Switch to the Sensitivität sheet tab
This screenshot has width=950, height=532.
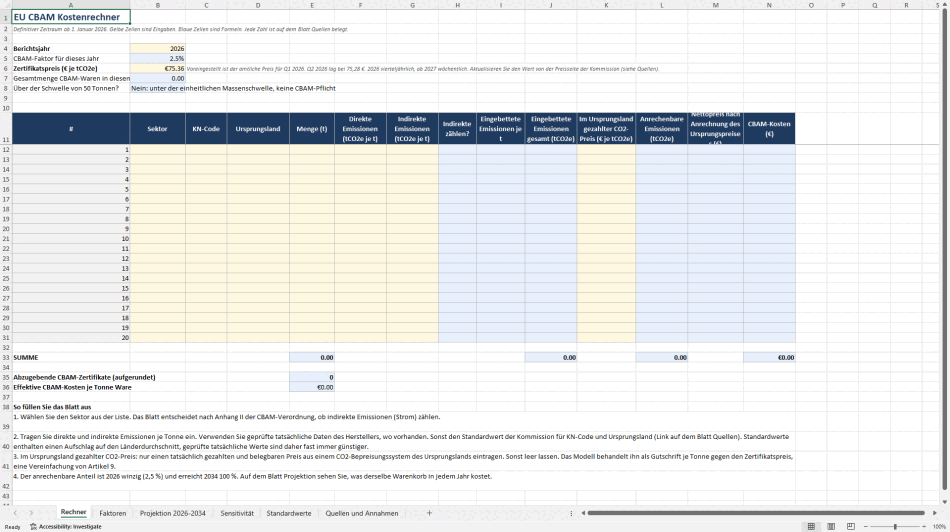coord(237,513)
